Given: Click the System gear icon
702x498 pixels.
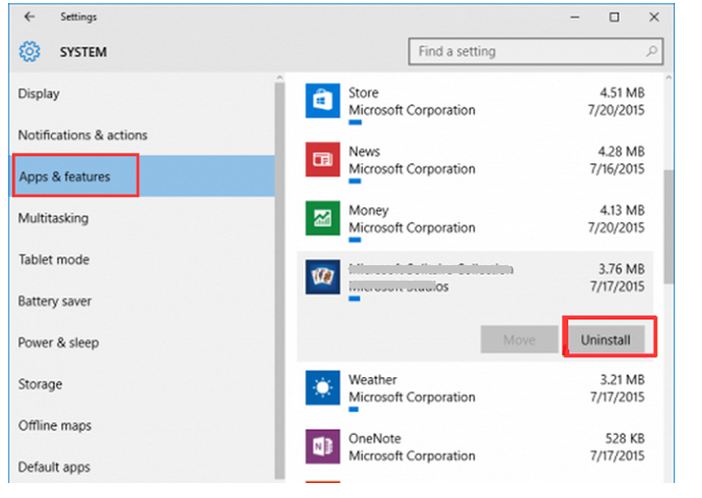Looking at the screenshot, I should [30, 52].
